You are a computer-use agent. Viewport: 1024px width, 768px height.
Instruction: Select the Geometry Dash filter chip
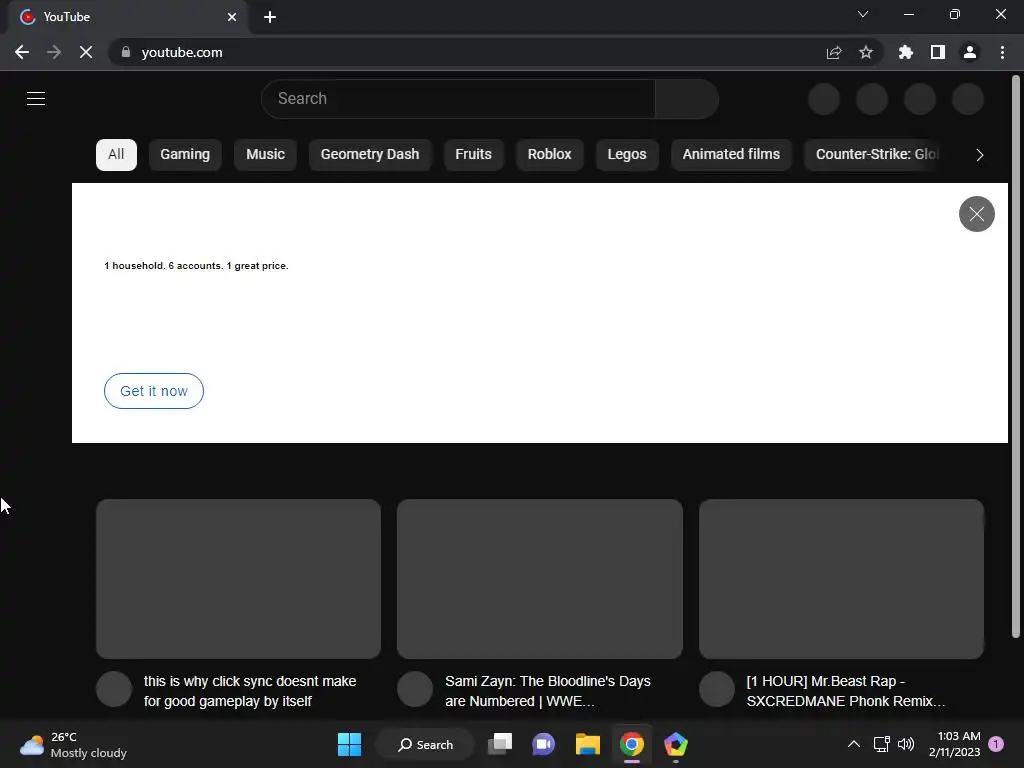pos(370,155)
